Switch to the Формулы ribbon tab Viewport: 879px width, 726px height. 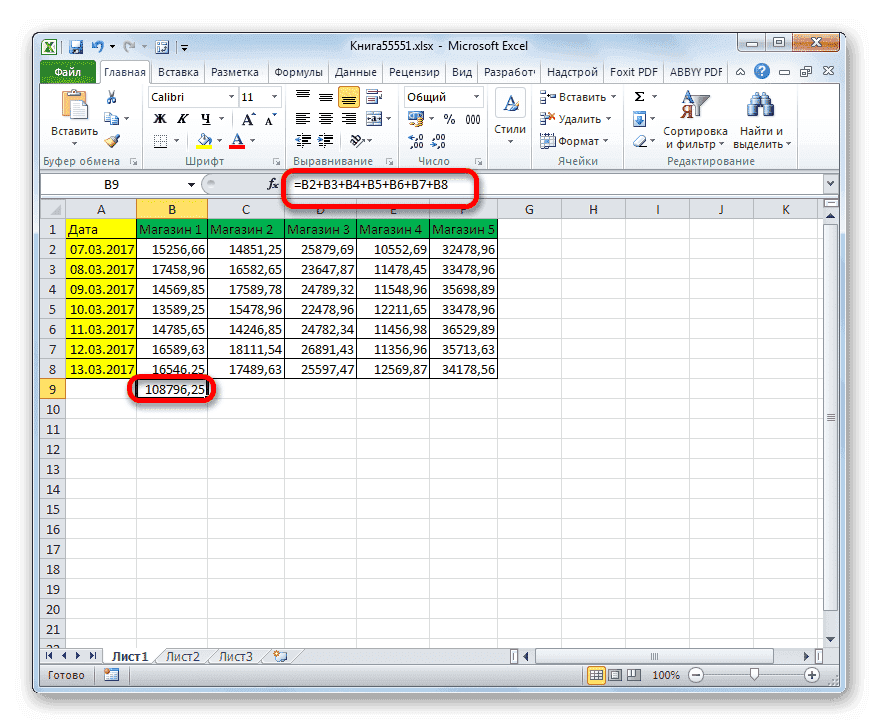point(299,71)
